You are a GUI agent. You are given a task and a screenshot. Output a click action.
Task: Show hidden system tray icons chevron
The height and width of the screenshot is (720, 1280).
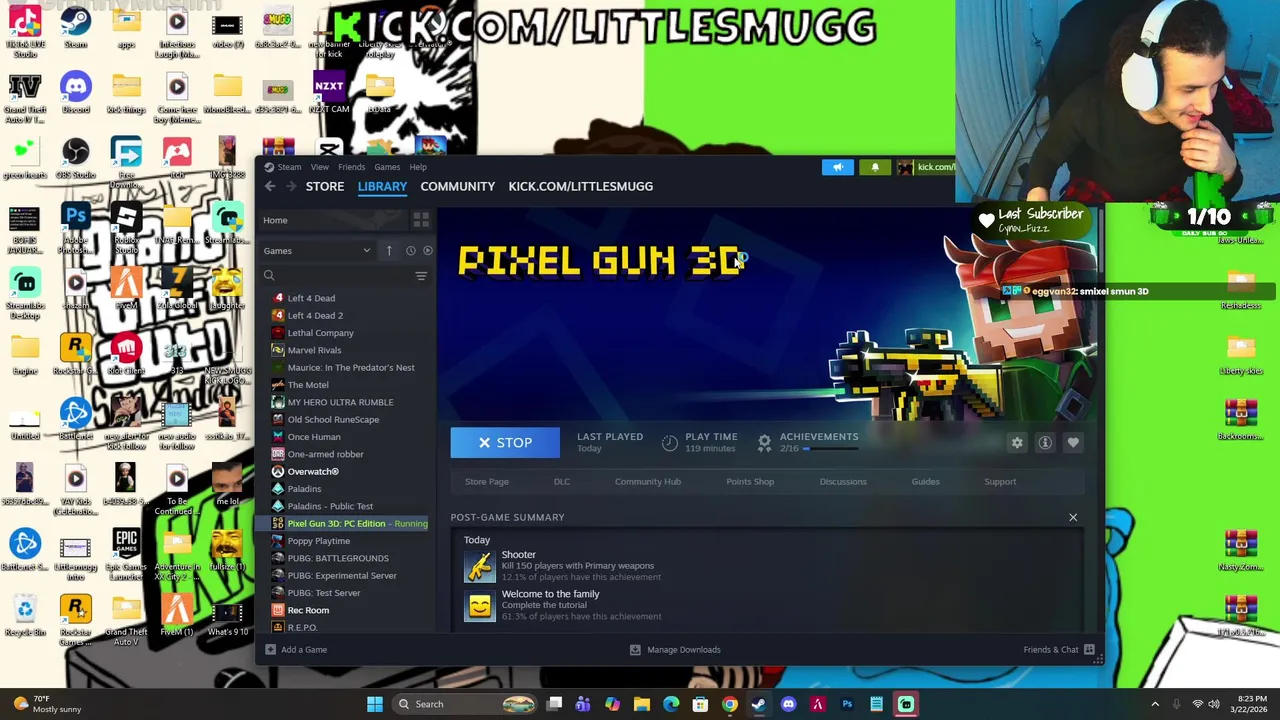1155,704
